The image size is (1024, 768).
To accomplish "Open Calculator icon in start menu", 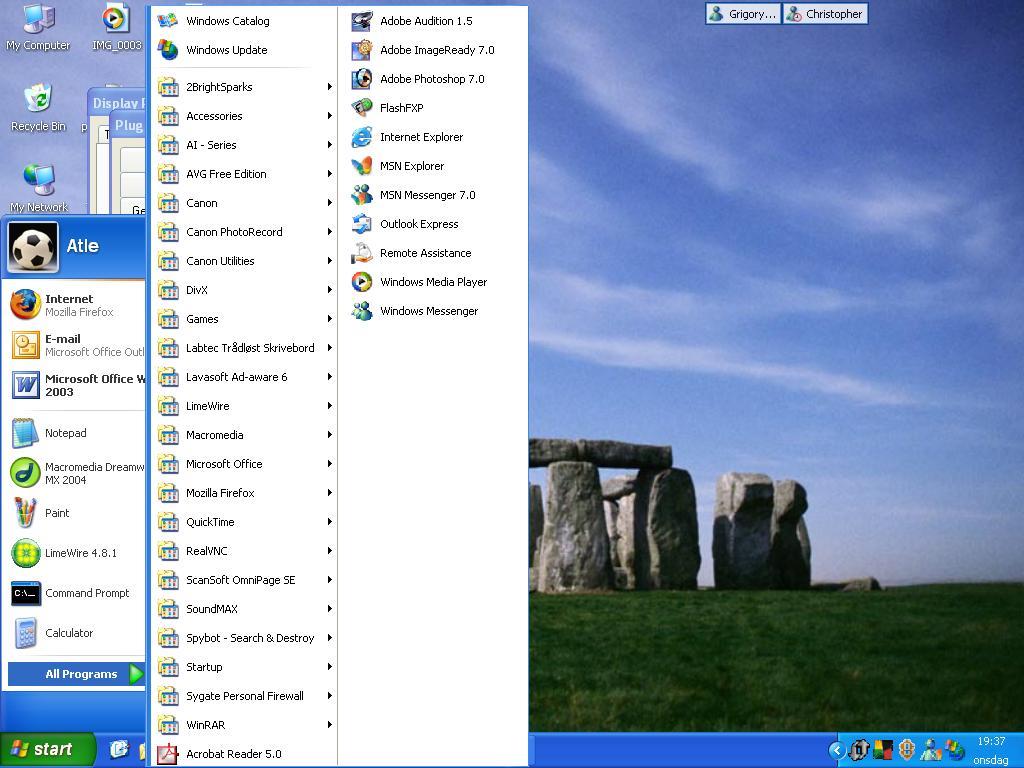I will (25, 633).
